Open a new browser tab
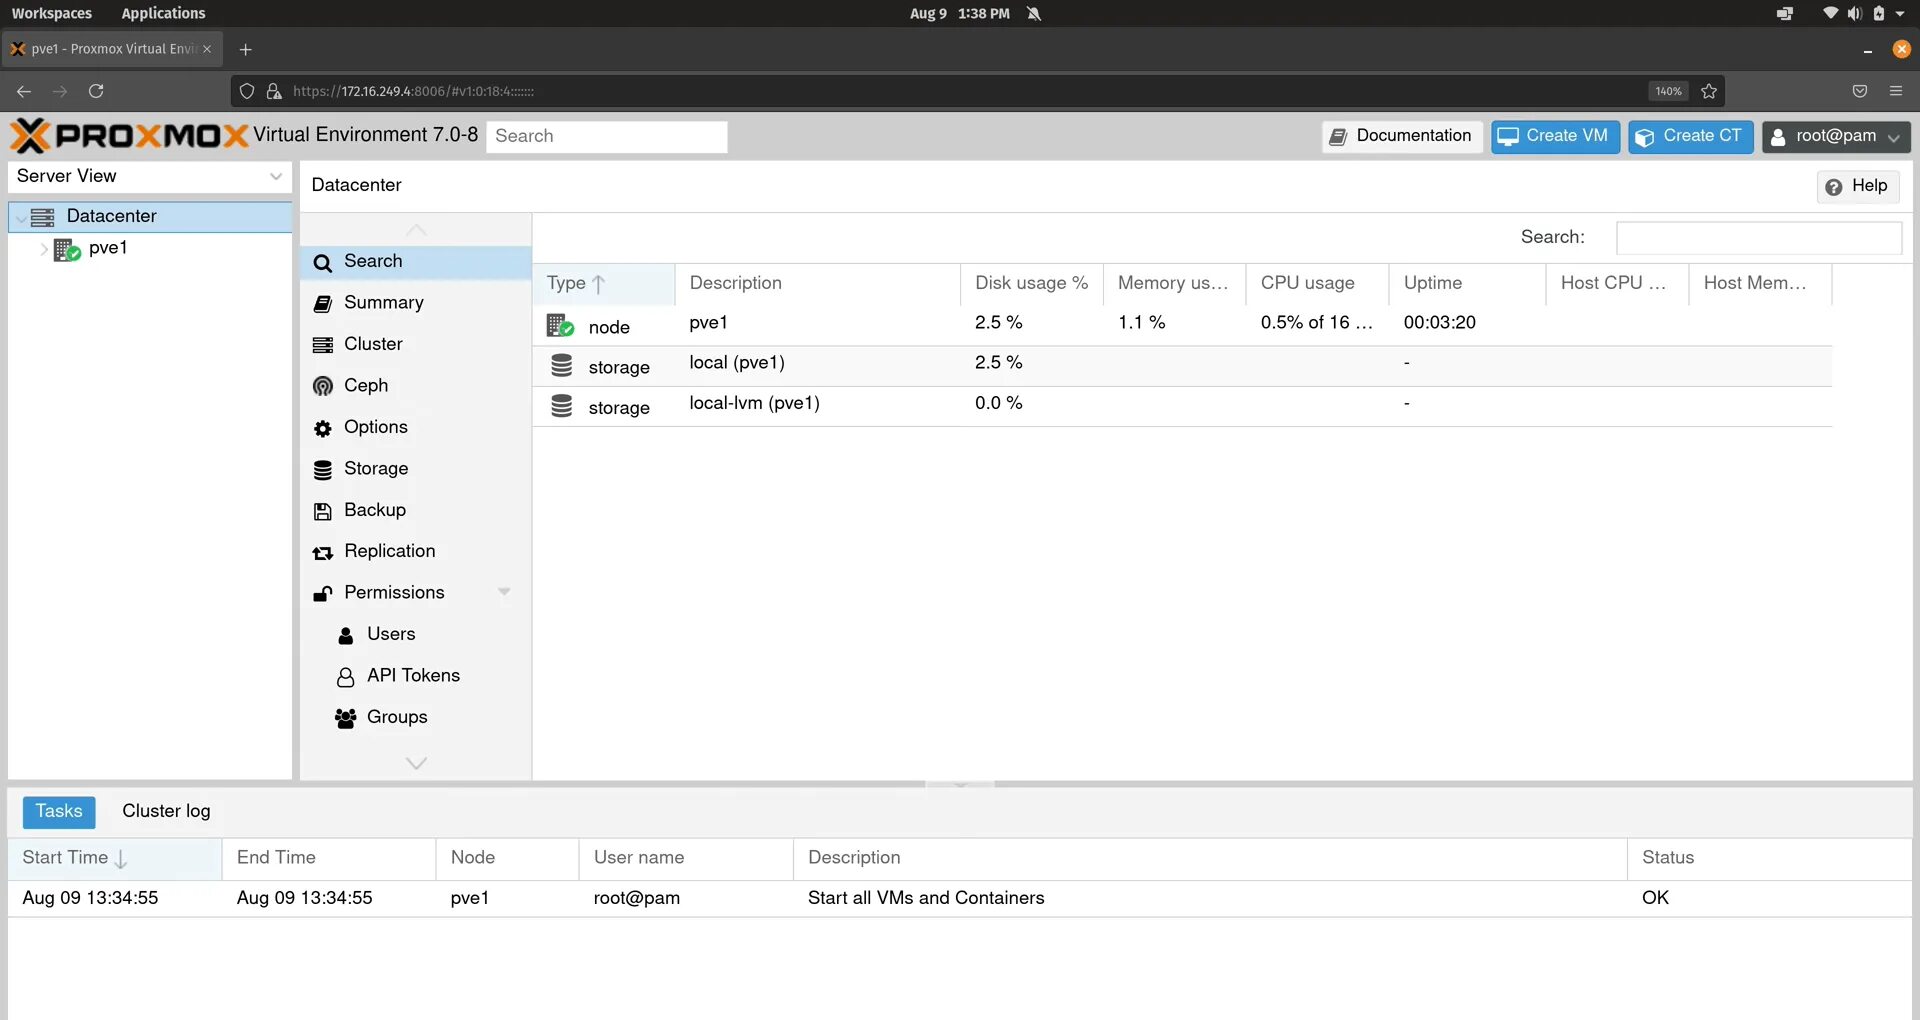 [x=245, y=49]
